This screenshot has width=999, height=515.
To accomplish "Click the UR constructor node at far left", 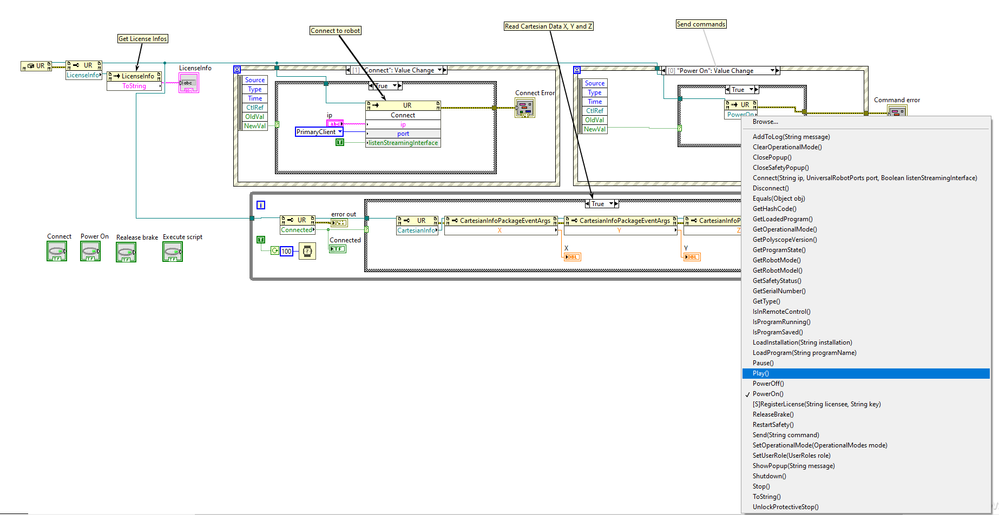I will pos(36,65).
